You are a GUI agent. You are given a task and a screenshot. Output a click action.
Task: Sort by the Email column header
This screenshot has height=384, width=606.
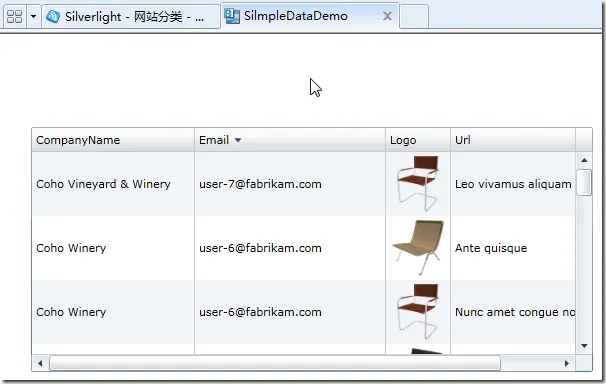(x=290, y=140)
